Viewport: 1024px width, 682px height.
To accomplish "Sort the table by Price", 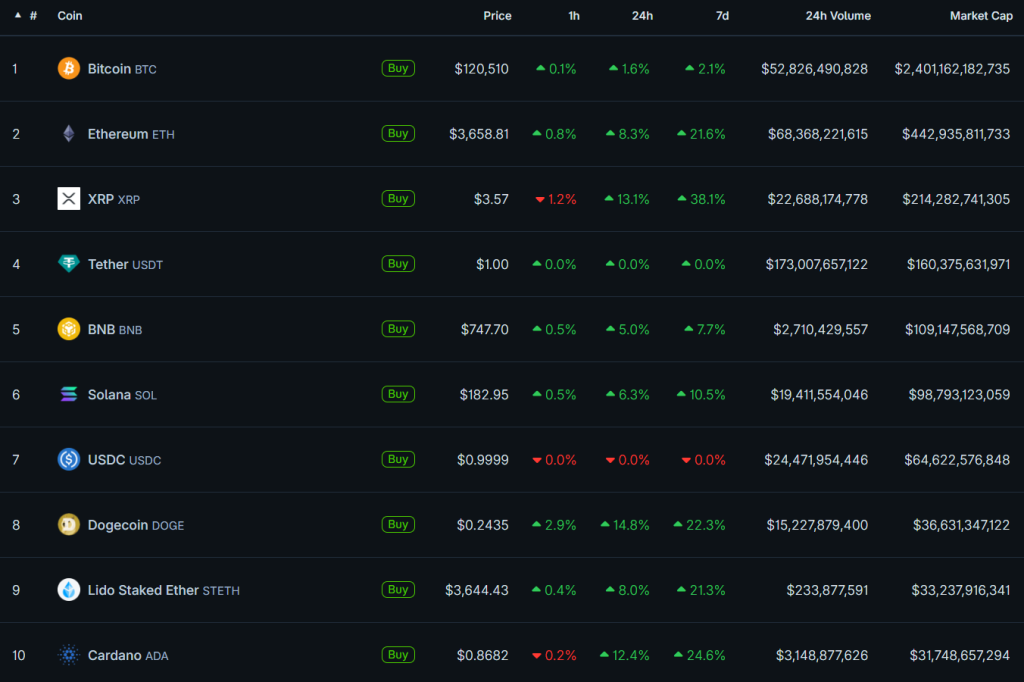I will tap(497, 16).
